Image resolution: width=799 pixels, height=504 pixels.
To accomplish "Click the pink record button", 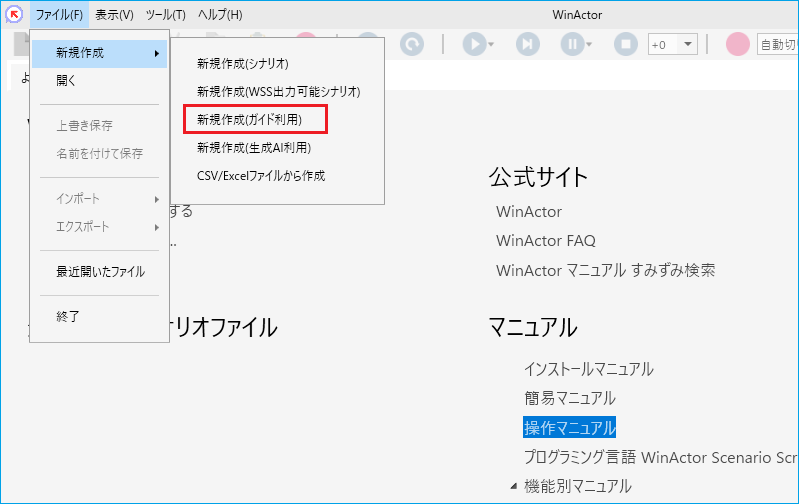I will [737, 44].
